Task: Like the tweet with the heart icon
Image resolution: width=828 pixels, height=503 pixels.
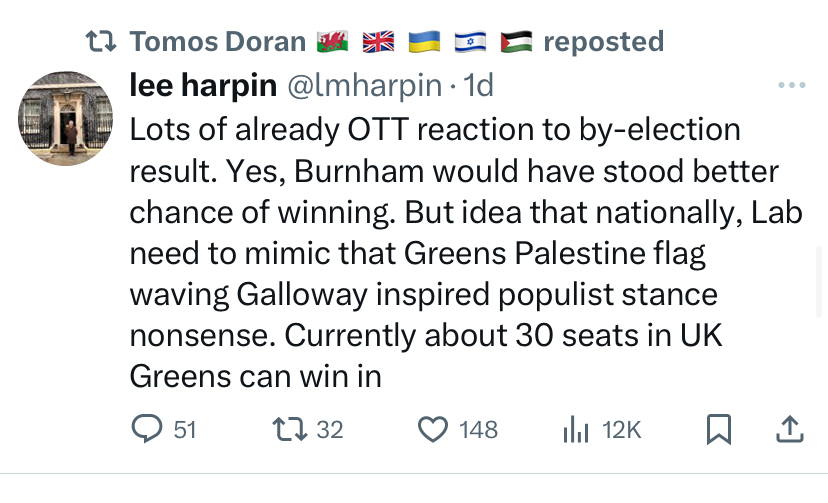Action: [x=433, y=429]
